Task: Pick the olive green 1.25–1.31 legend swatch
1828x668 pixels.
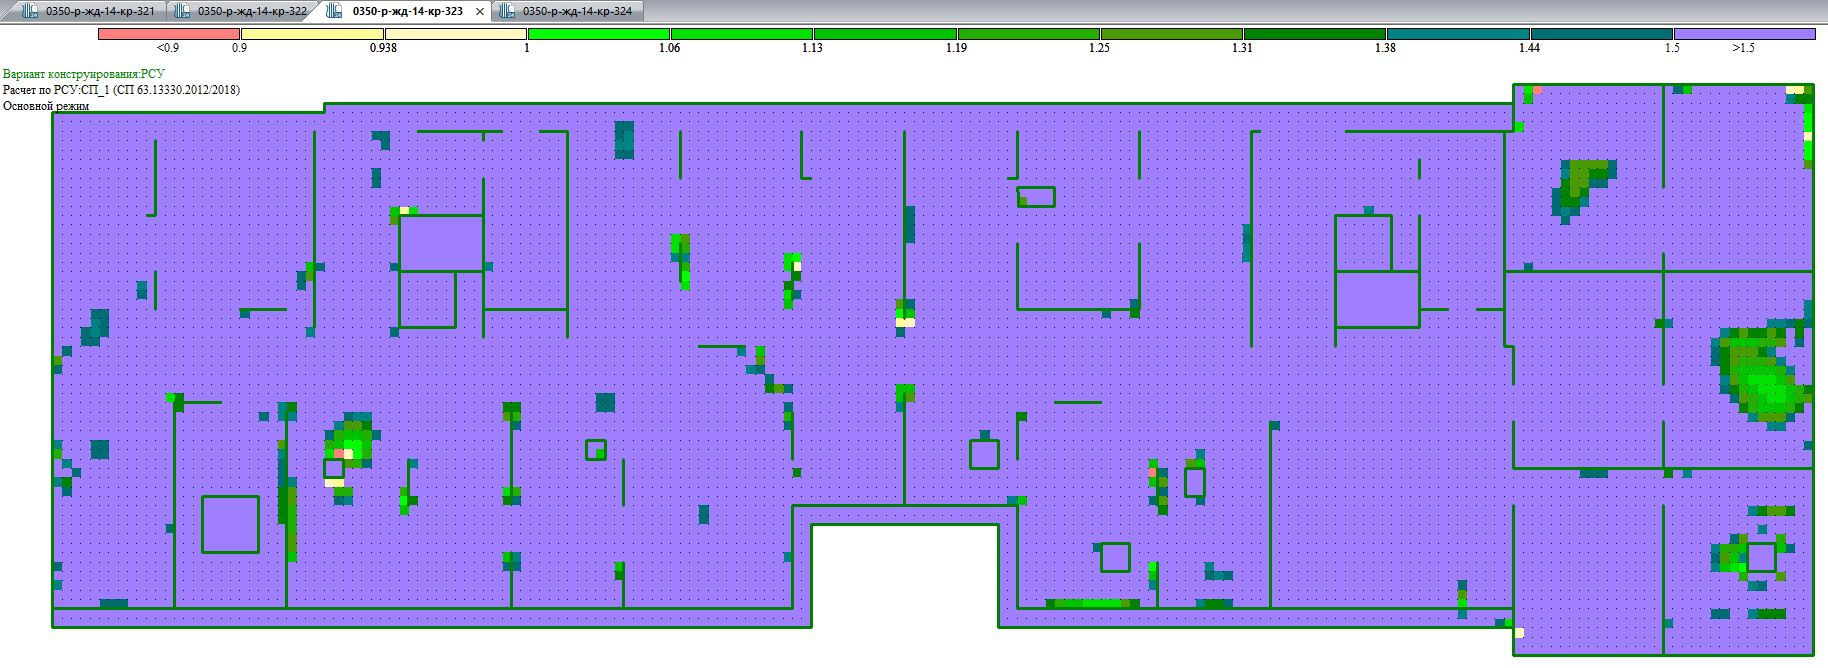Action: pos(1172,34)
